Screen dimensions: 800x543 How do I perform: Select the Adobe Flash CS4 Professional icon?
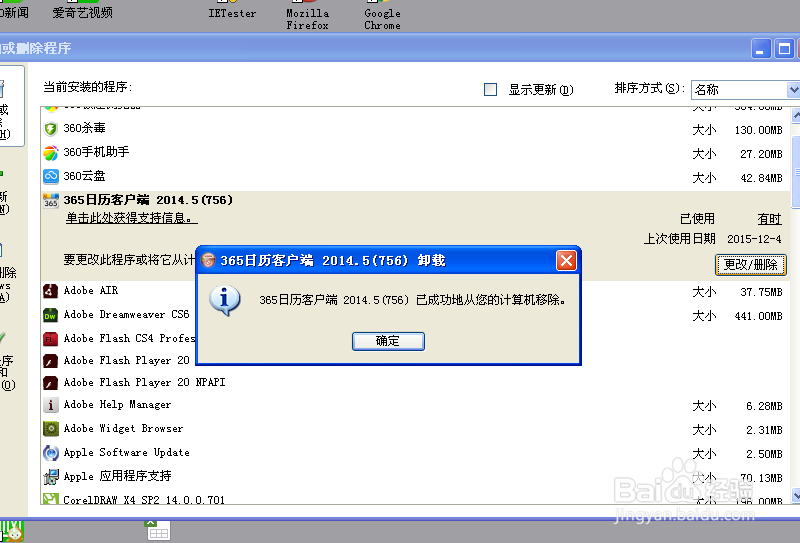tap(51, 338)
